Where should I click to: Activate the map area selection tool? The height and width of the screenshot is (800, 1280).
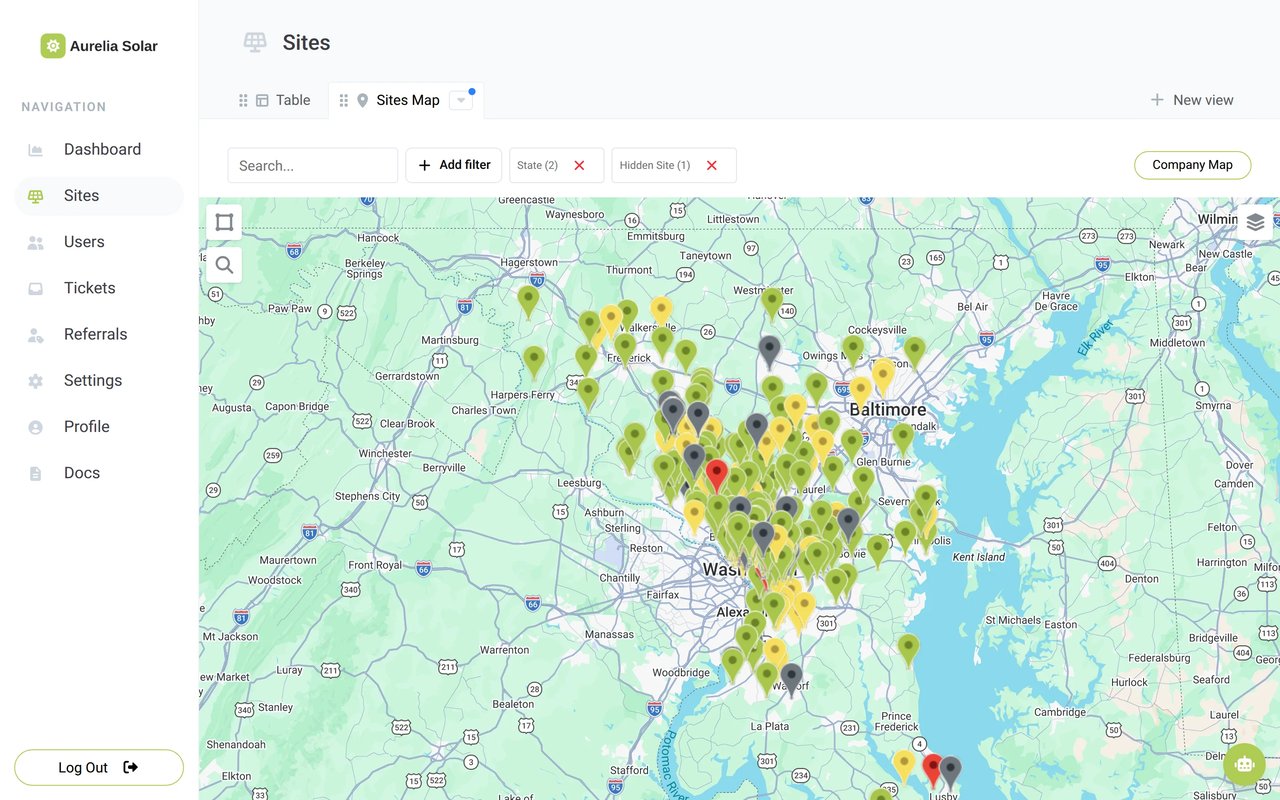224,222
